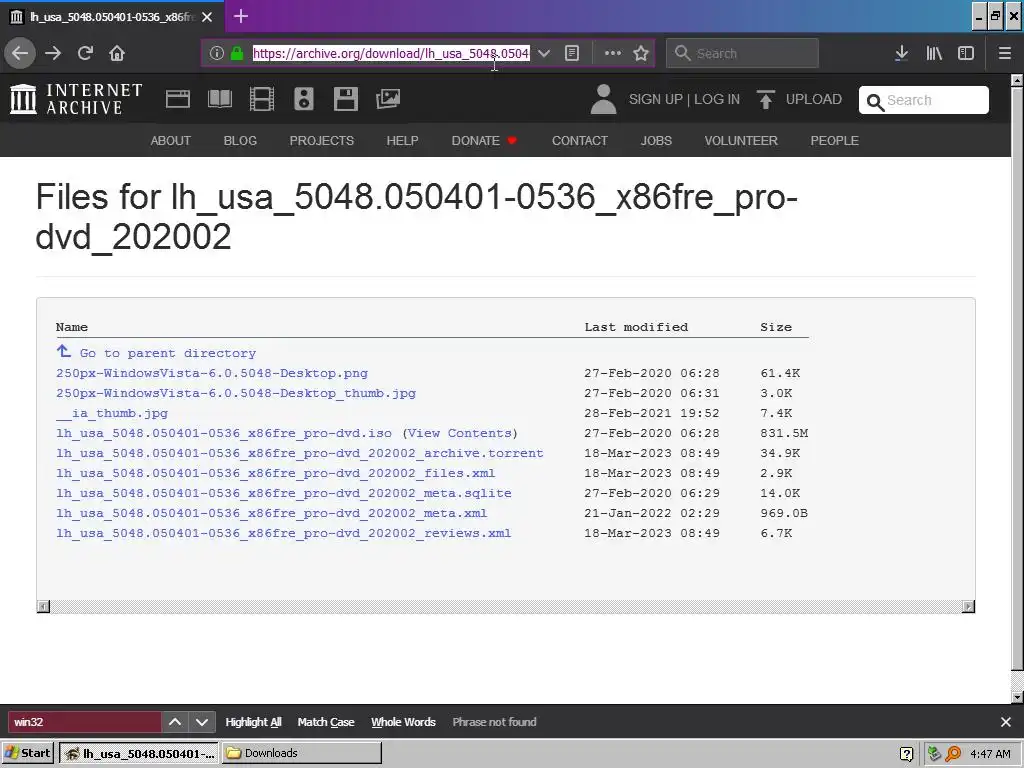Viewport: 1024px width, 768px height.
Task: Open the _archive.torrent file link
Action: click(x=300, y=453)
